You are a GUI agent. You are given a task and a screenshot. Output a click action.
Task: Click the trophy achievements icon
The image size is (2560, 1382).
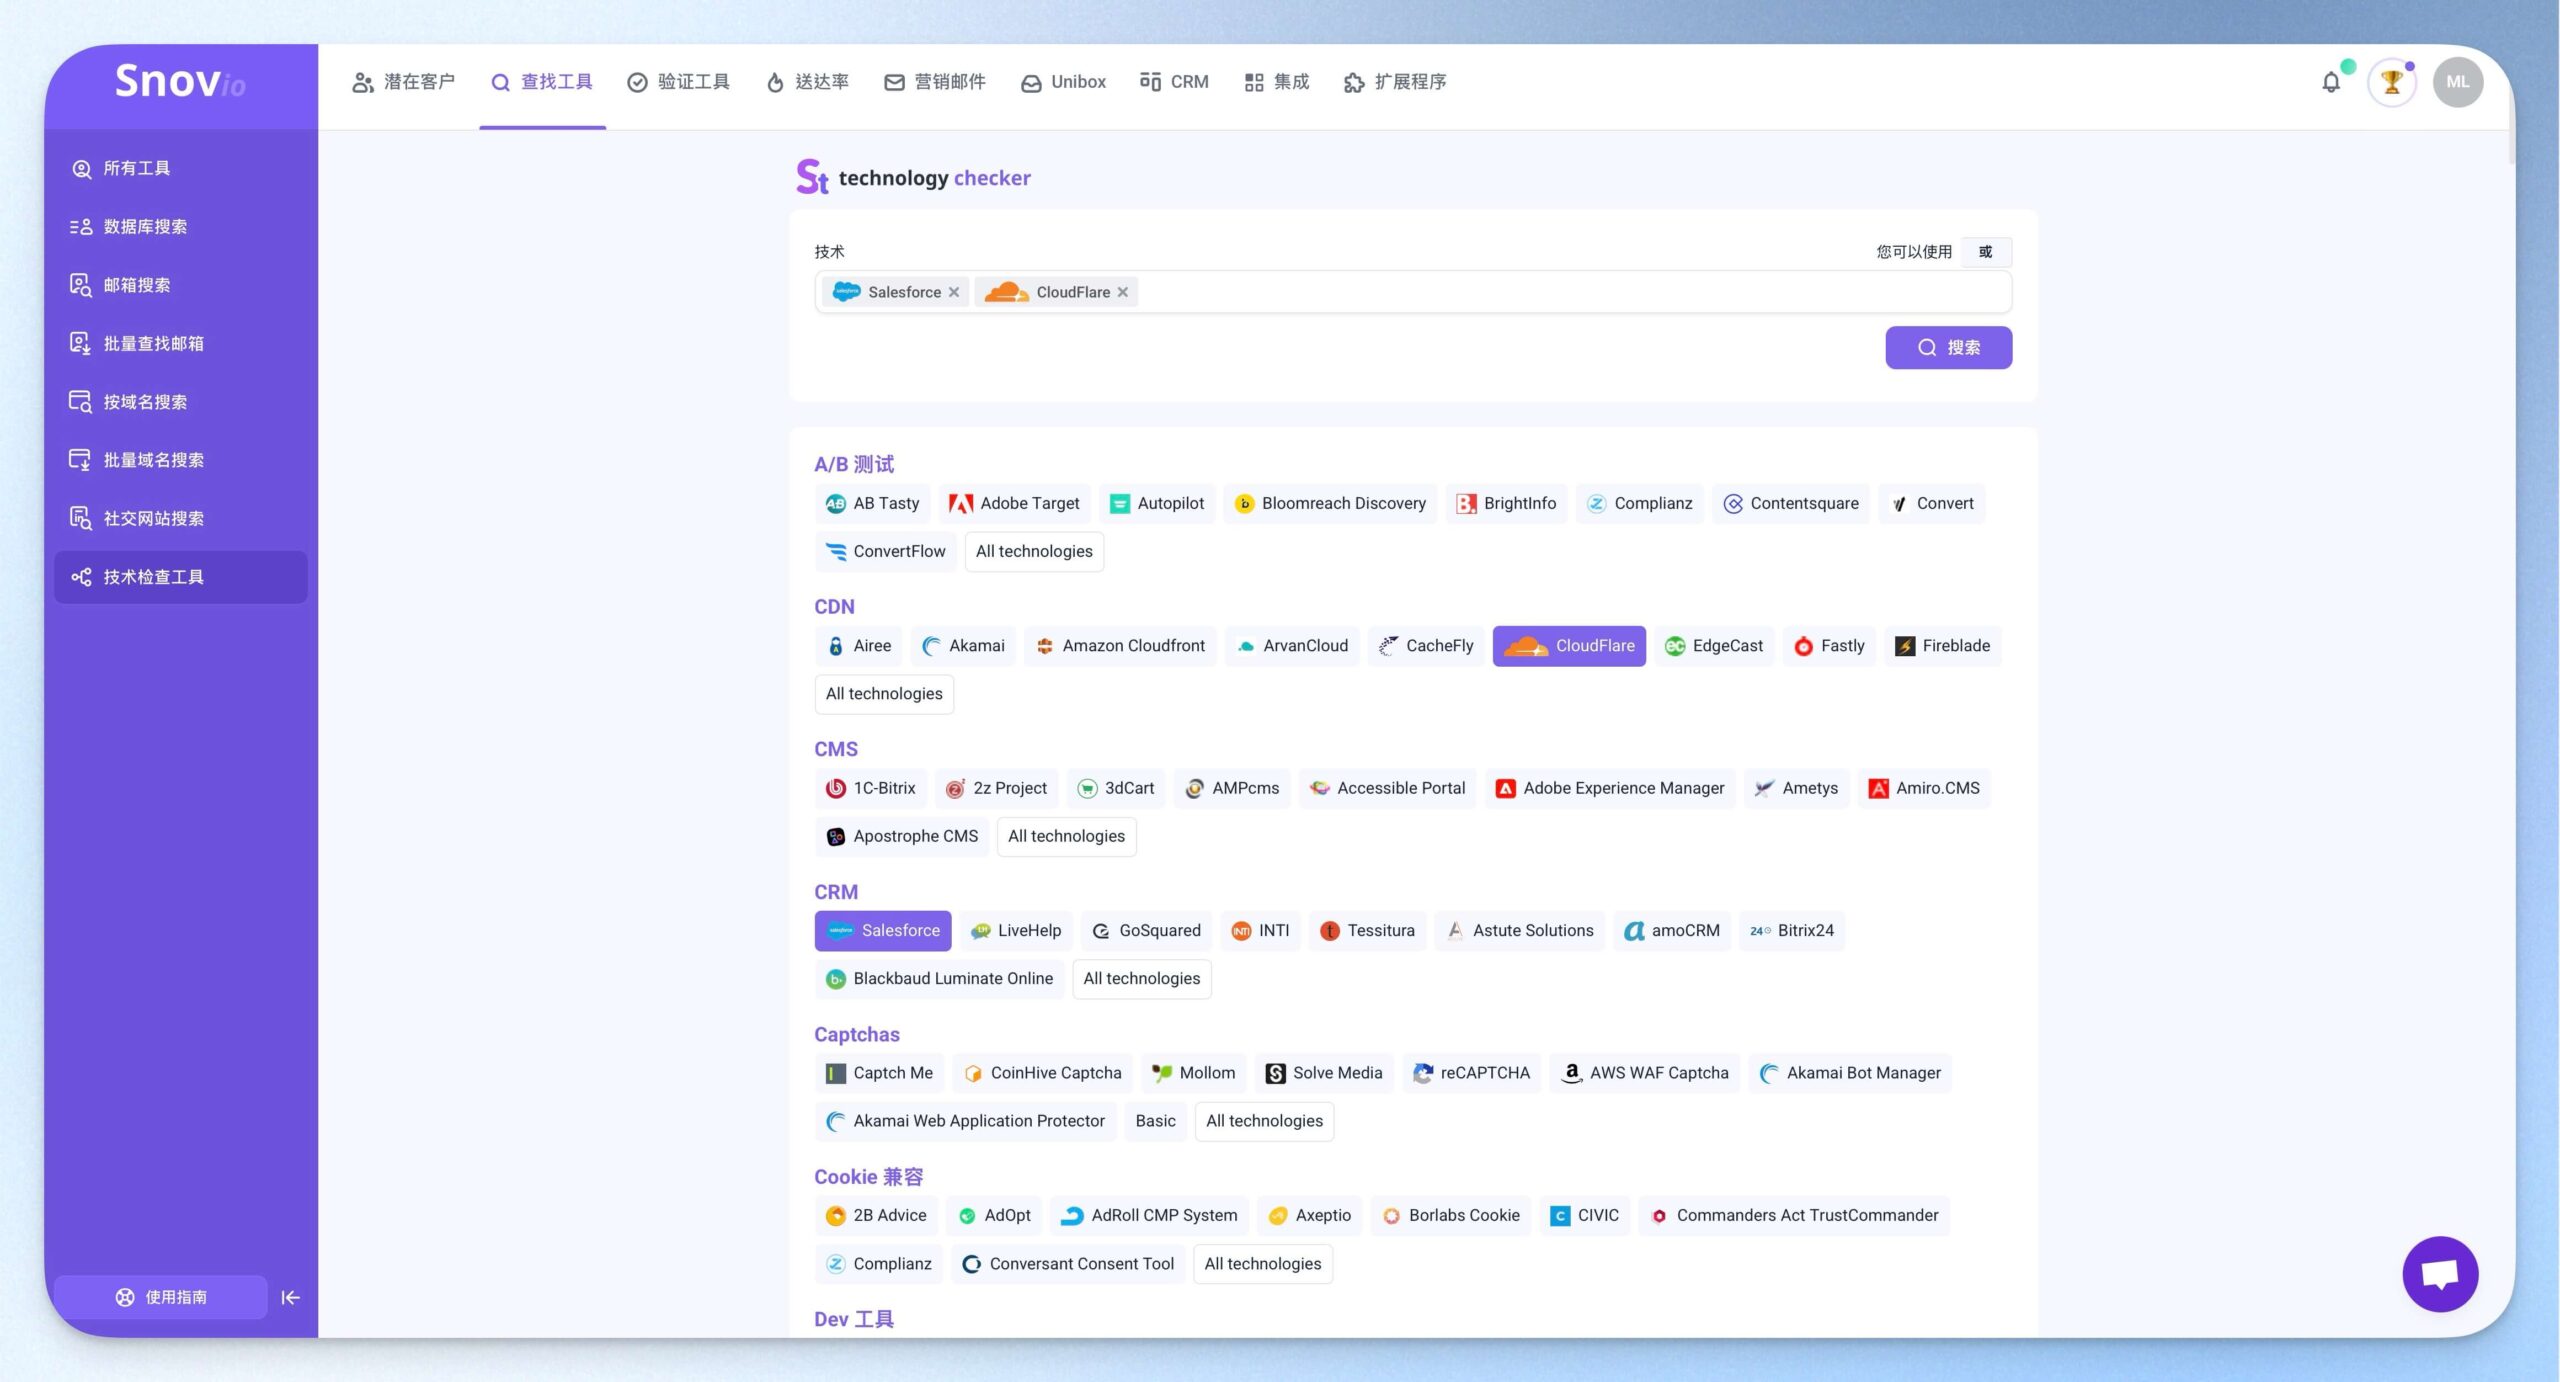coord(2392,82)
